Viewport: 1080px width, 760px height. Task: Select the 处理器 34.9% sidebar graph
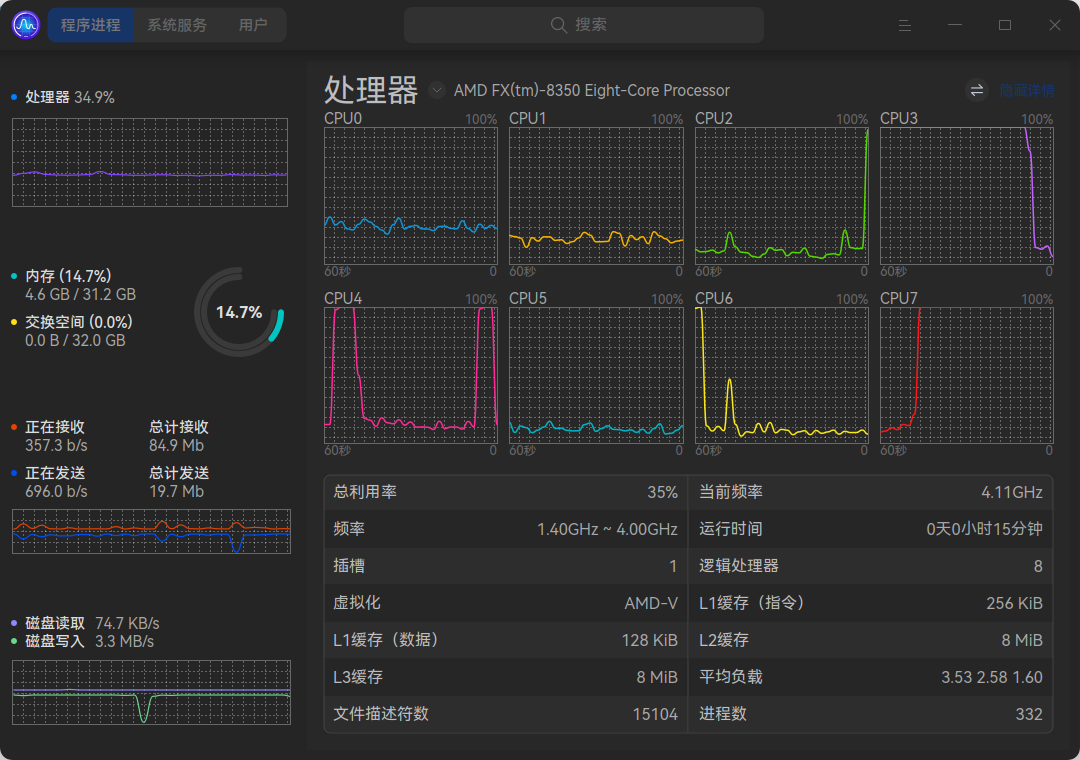pyautogui.click(x=150, y=162)
